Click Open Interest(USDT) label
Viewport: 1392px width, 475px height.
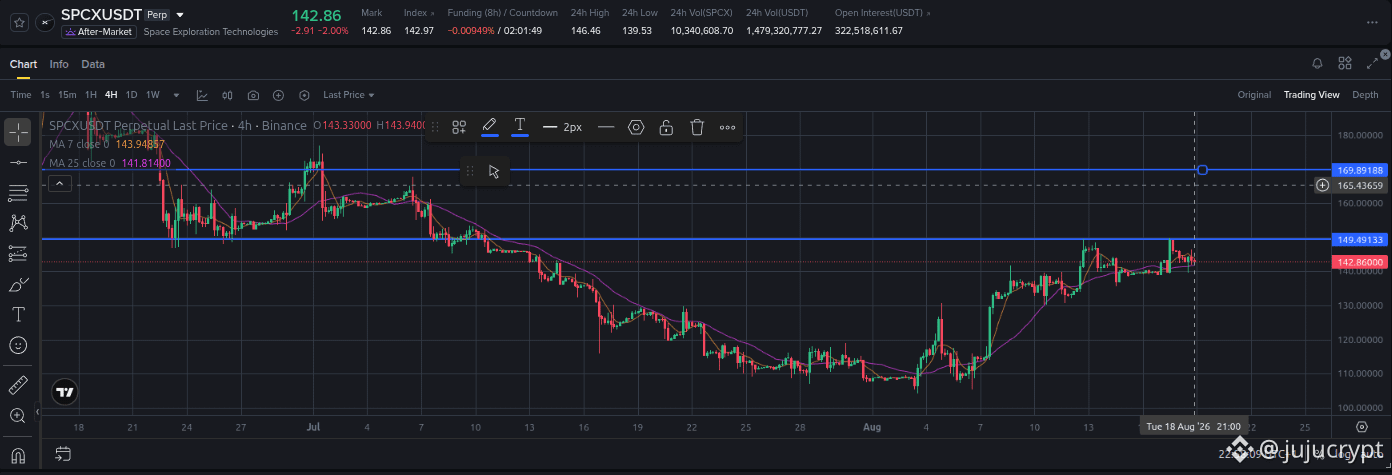click(x=881, y=13)
